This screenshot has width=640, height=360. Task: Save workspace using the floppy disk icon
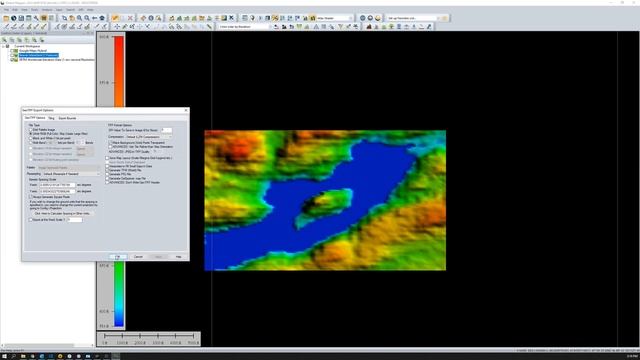[21, 18]
